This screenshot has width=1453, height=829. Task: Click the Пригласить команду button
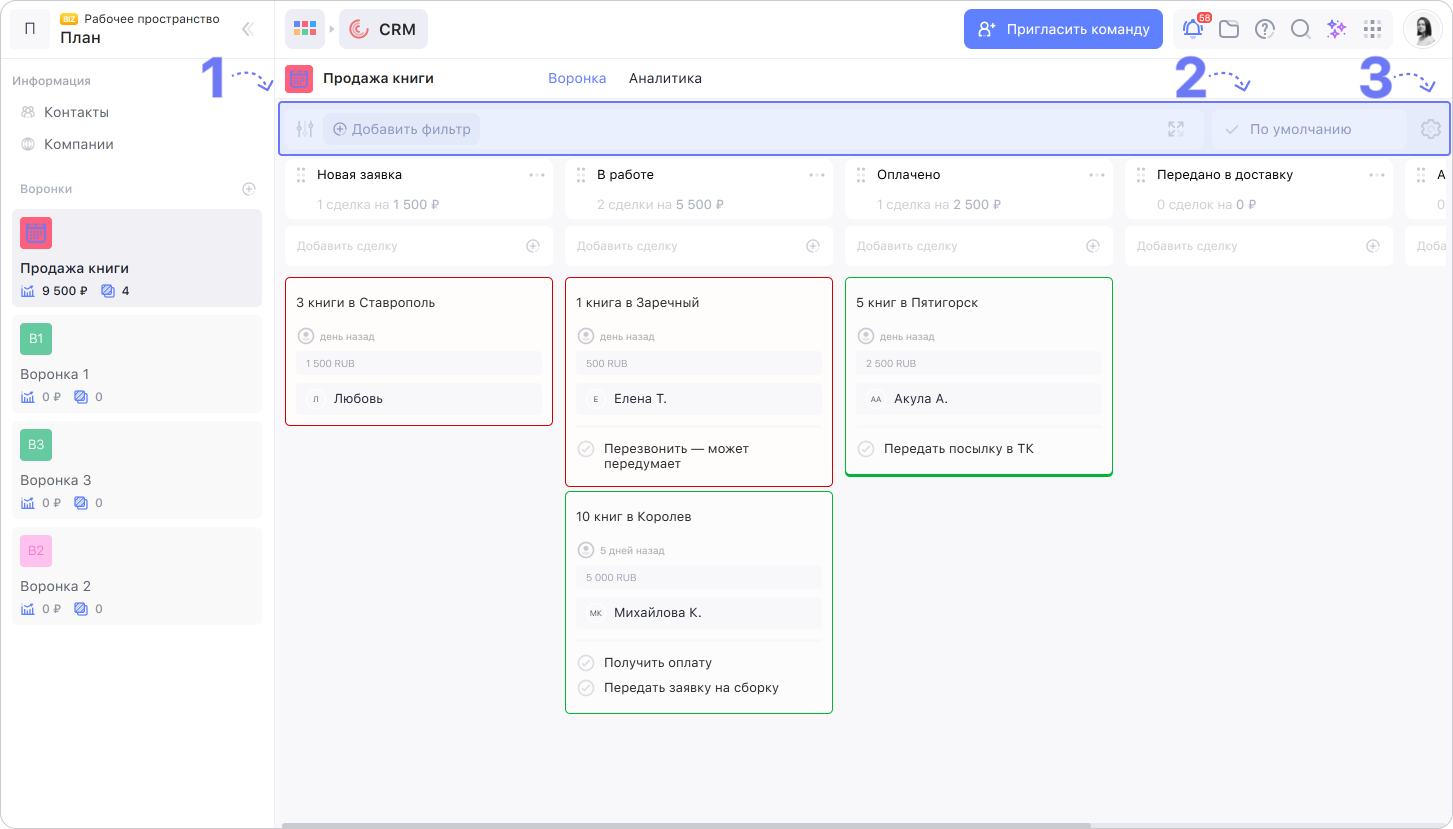[1063, 29]
